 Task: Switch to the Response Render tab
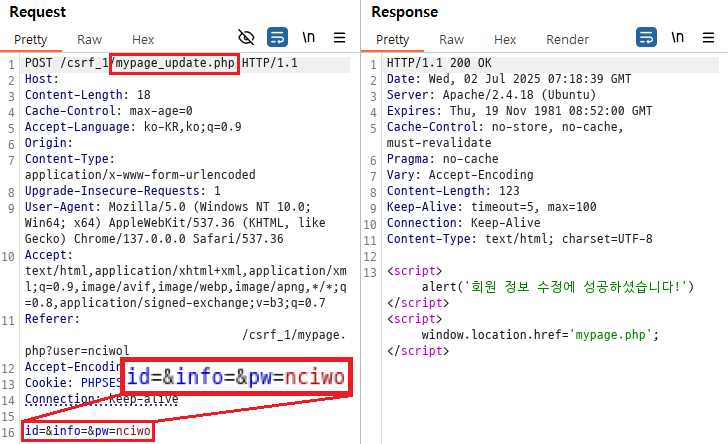click(567, 40)
